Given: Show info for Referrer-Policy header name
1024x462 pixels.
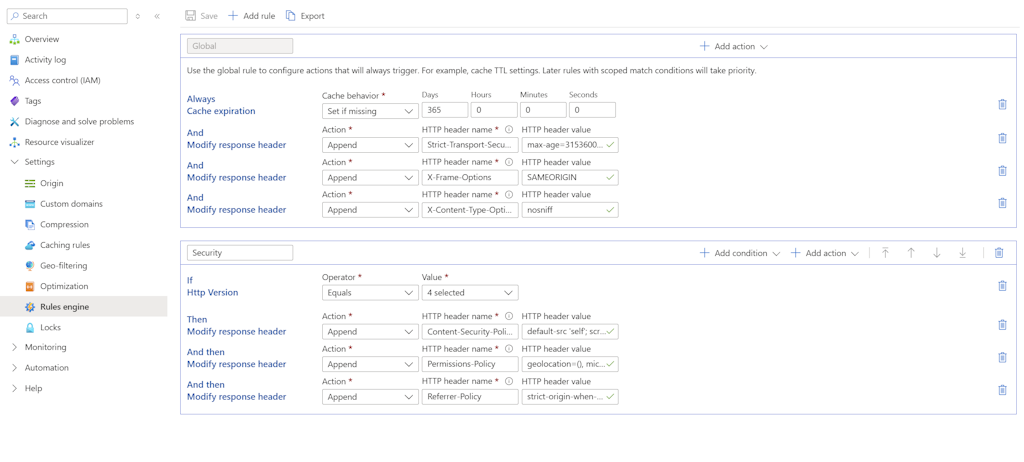Looking at the screenshot, I should pyautogui.click(x=509, y=382).
